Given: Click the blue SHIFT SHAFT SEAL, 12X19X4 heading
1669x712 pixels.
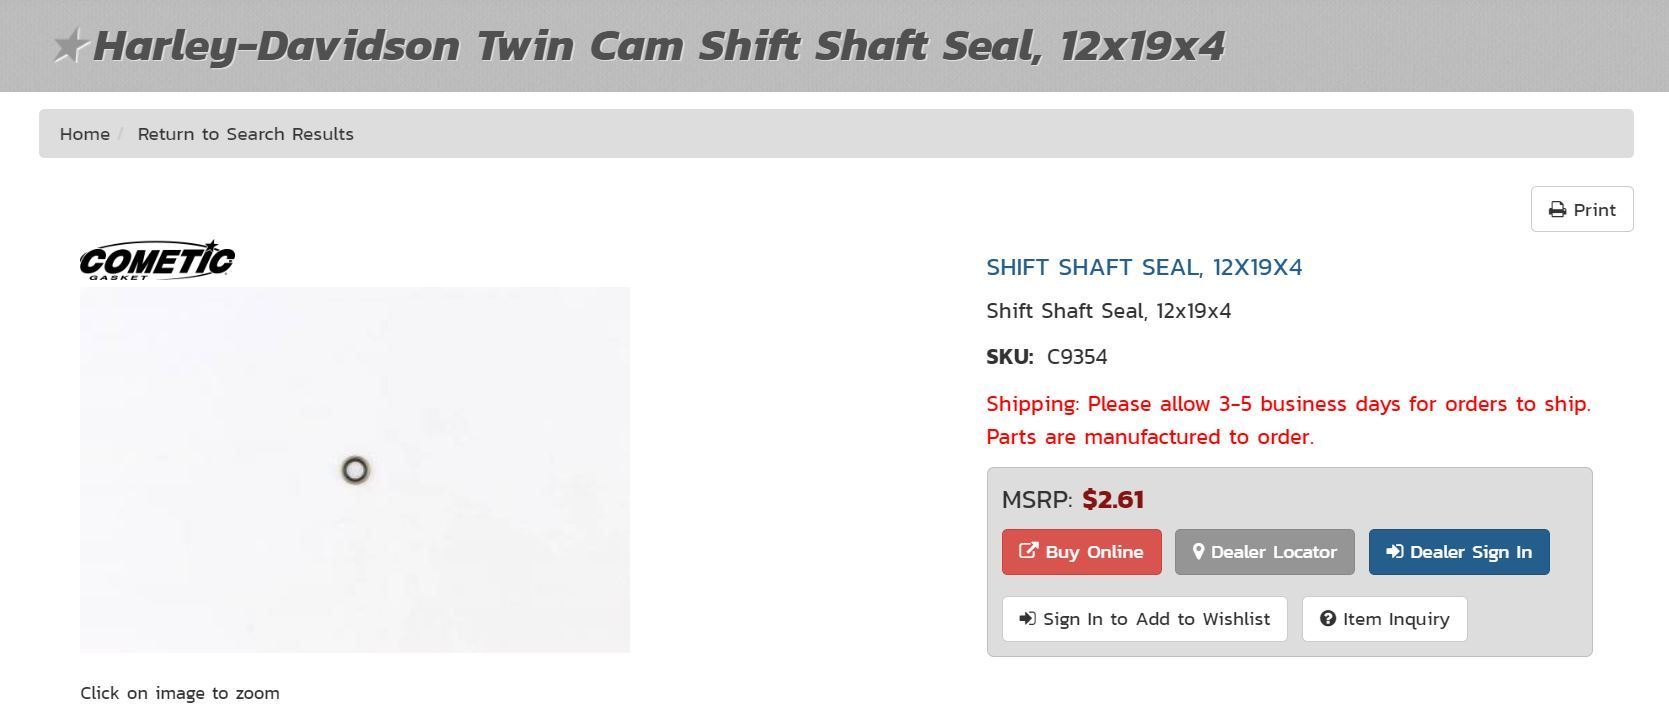Looking at the screenshot, I should 1144,268.
